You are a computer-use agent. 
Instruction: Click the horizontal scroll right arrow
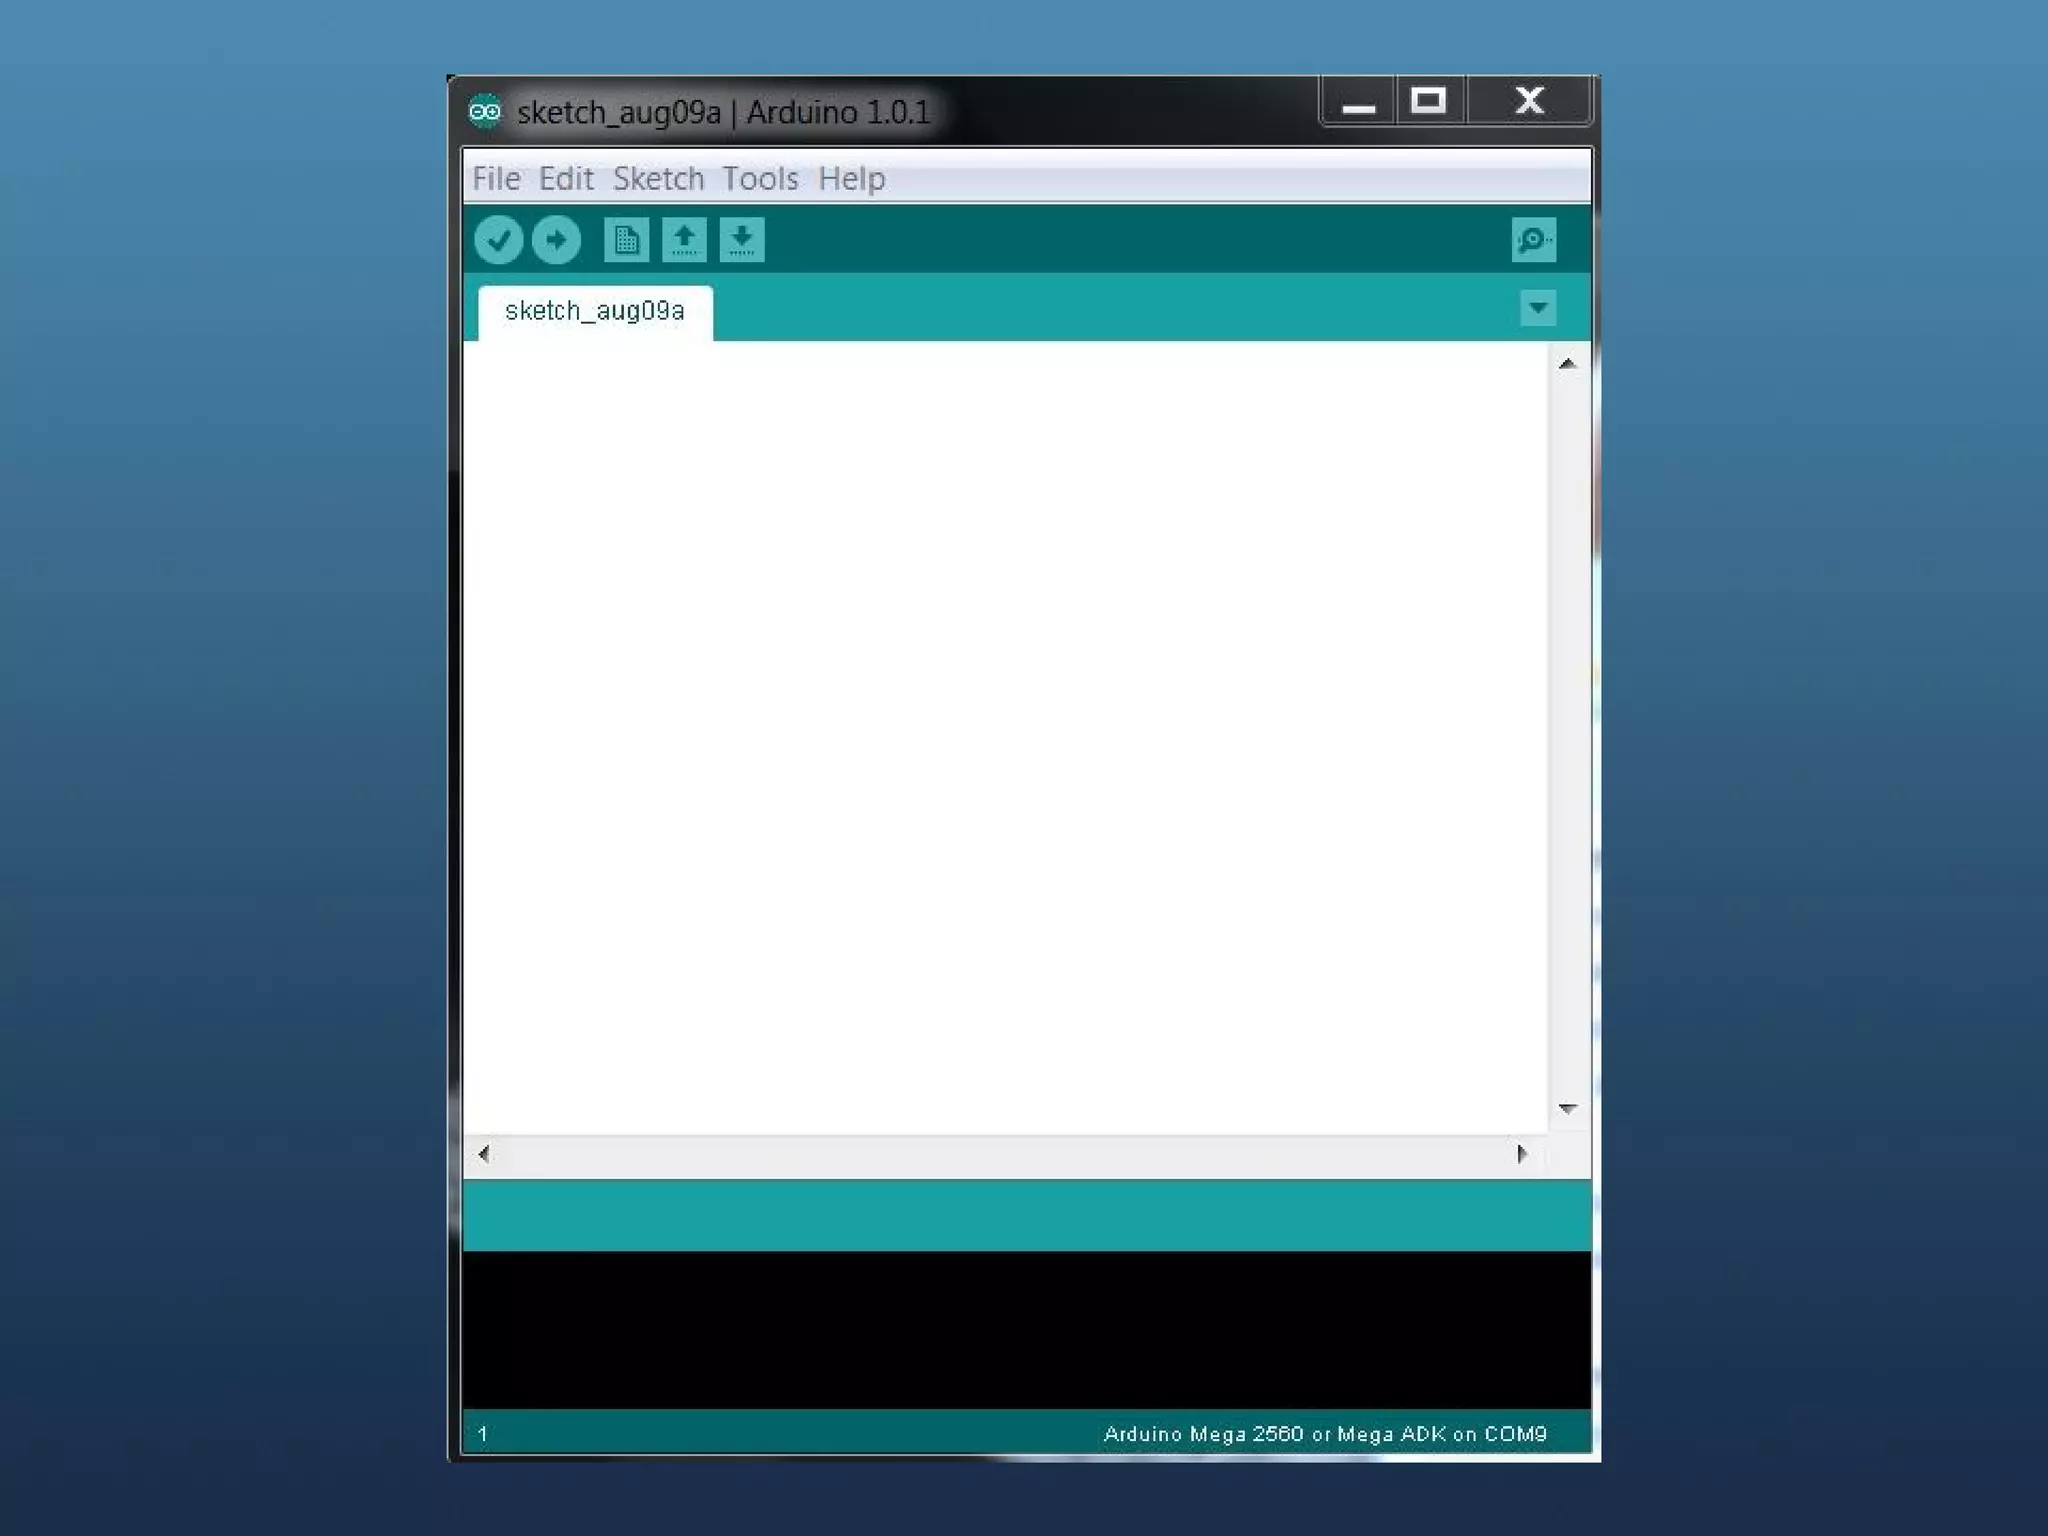[x=1522, y=1154]
